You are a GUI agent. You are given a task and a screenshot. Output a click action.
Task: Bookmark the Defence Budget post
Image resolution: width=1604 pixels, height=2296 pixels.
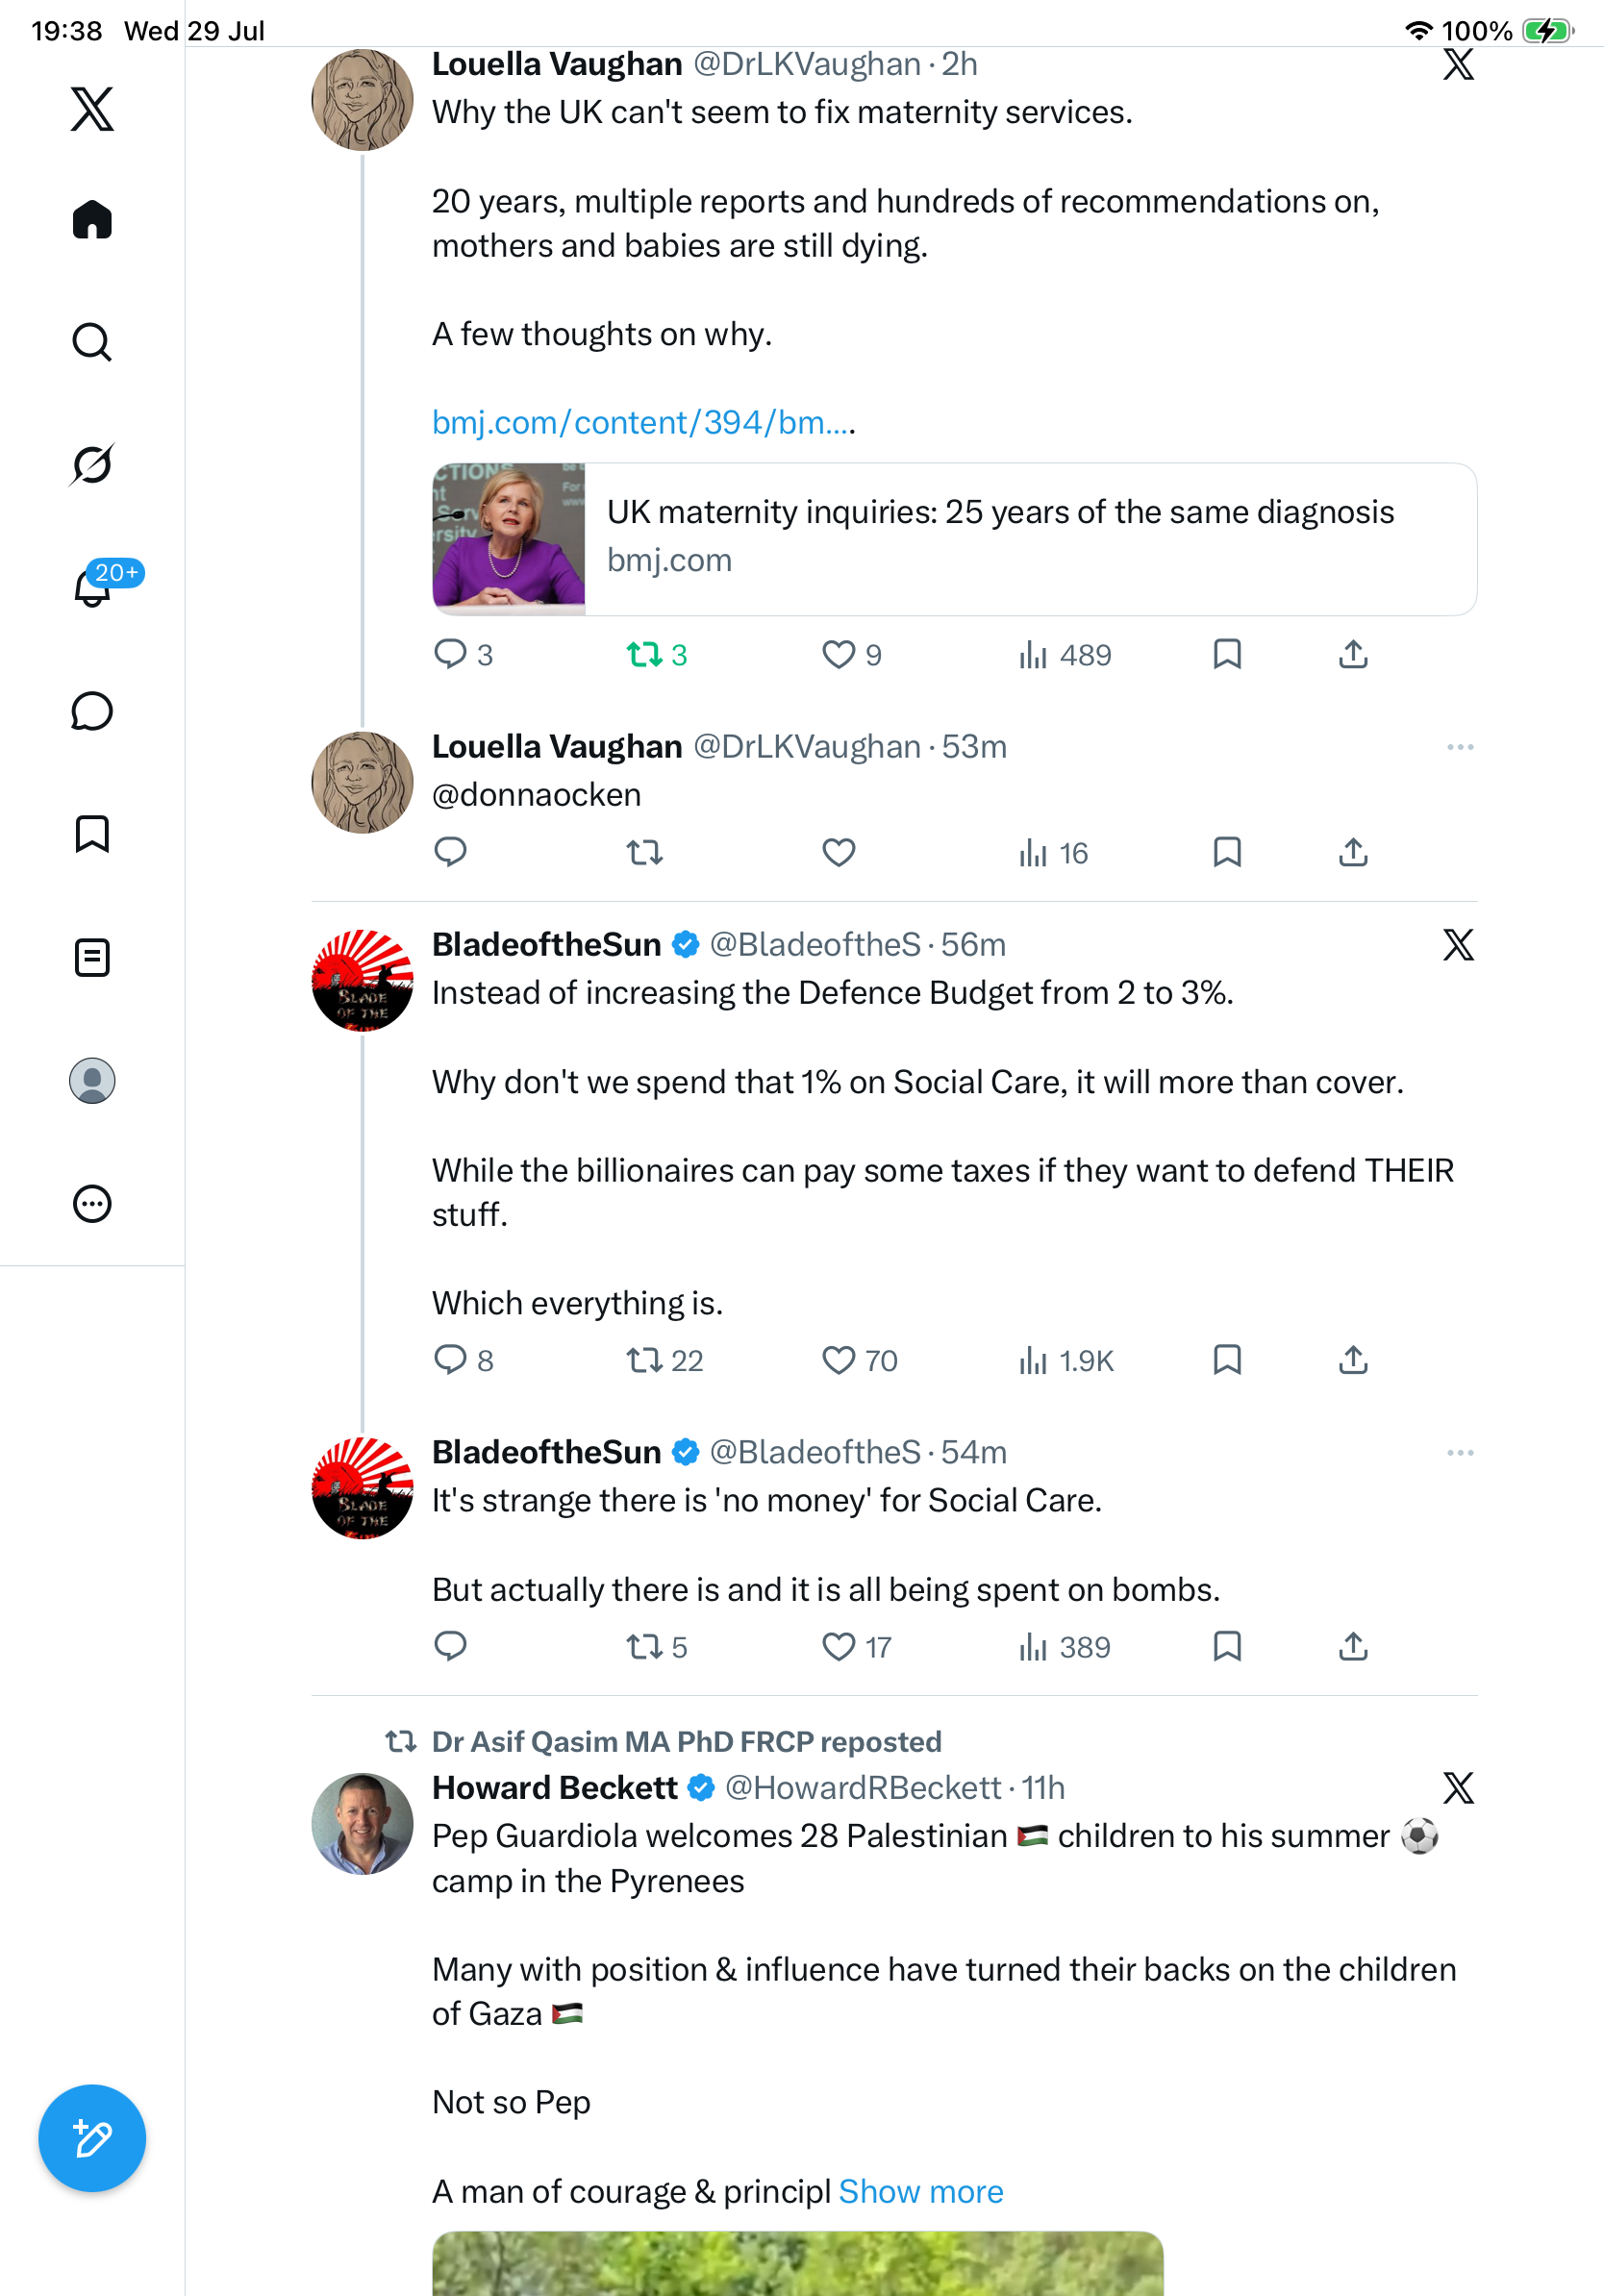point(1227,1360)
